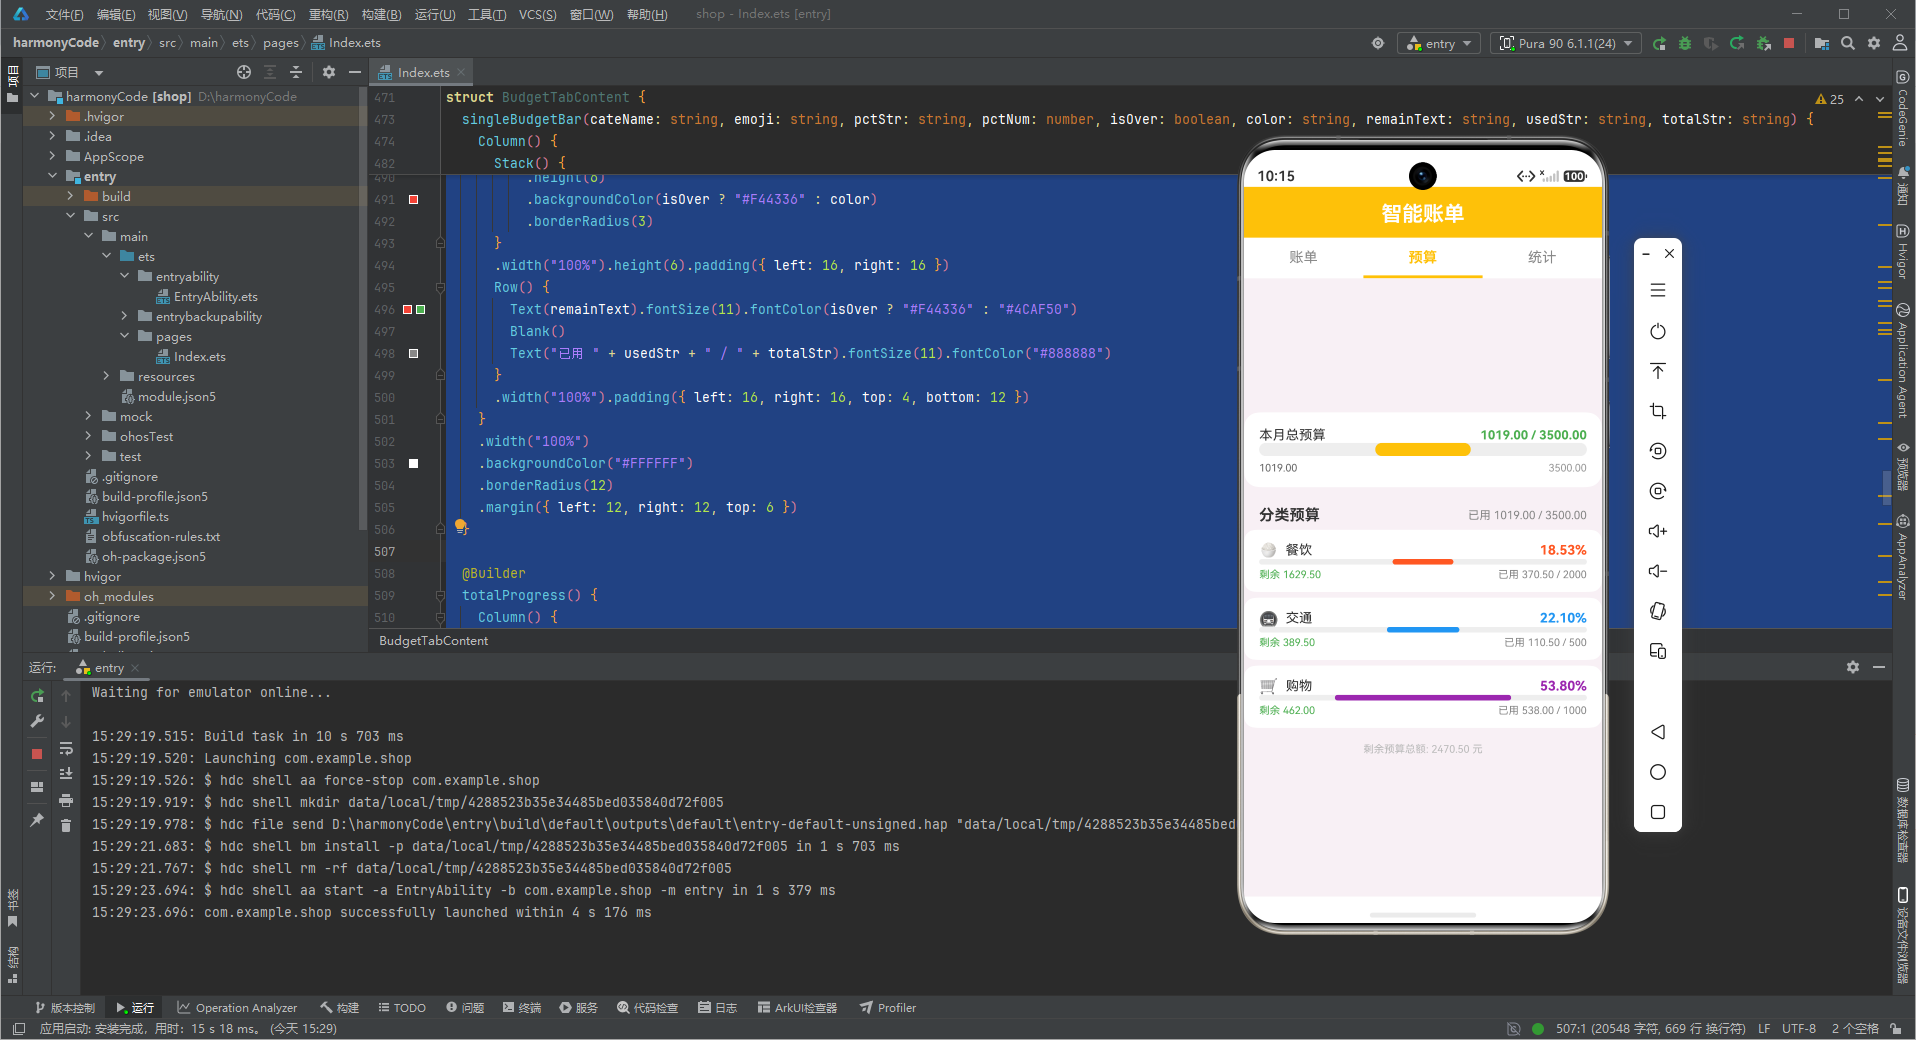Screen dimensions: 1916x1040
Task: Open the 构建(B) menu
Action: click(381, 14)
